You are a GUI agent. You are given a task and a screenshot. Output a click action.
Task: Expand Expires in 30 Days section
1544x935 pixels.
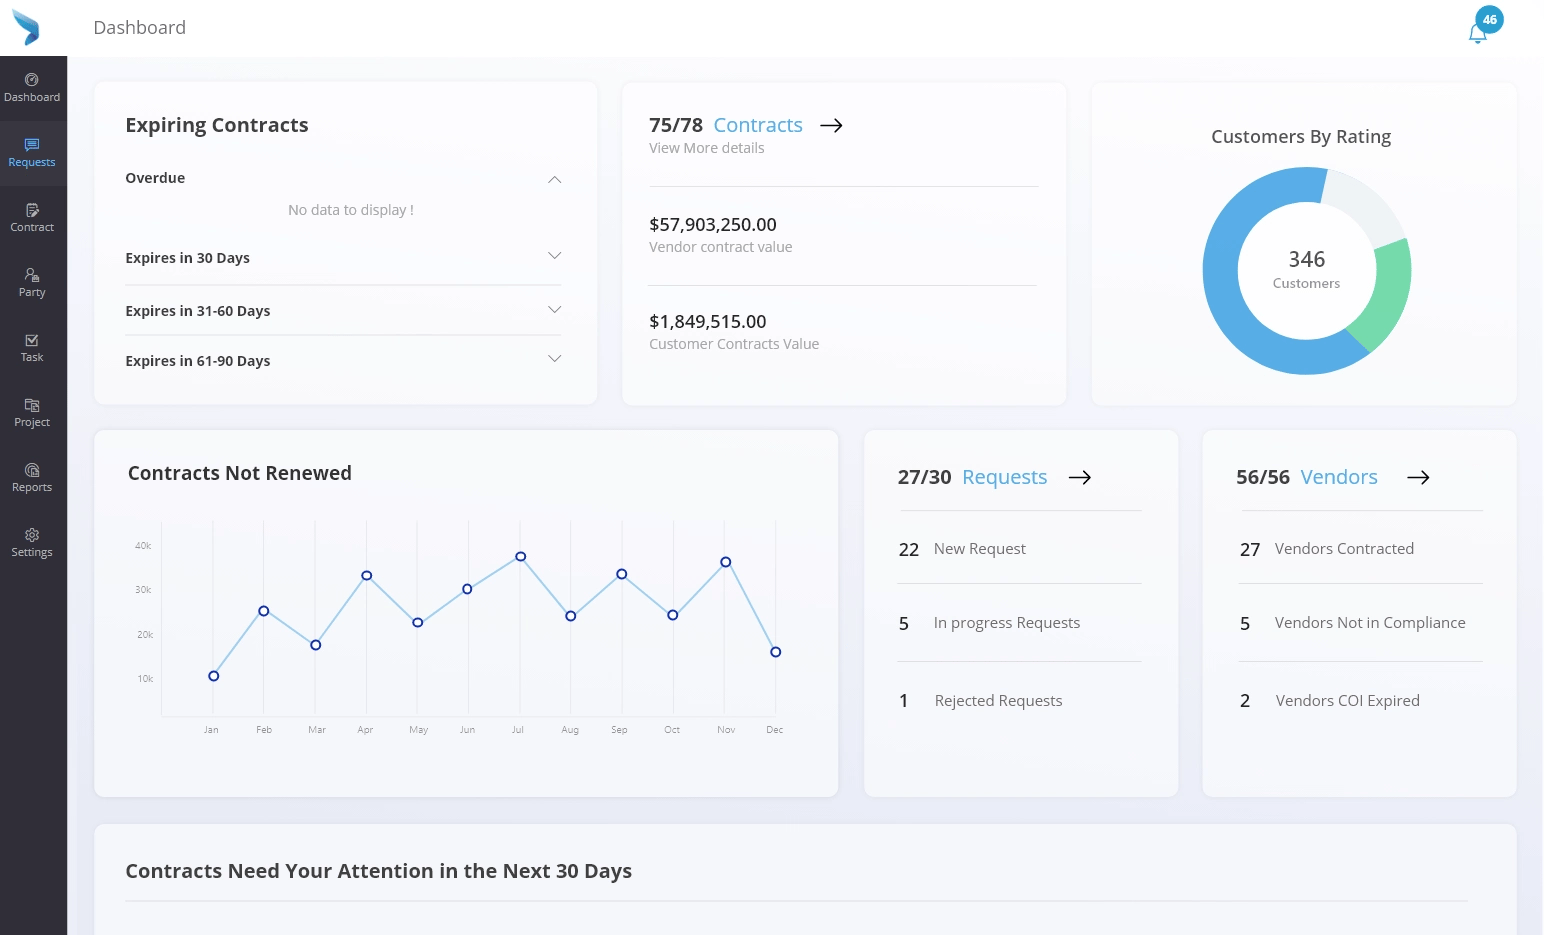(x=554, y=257)
